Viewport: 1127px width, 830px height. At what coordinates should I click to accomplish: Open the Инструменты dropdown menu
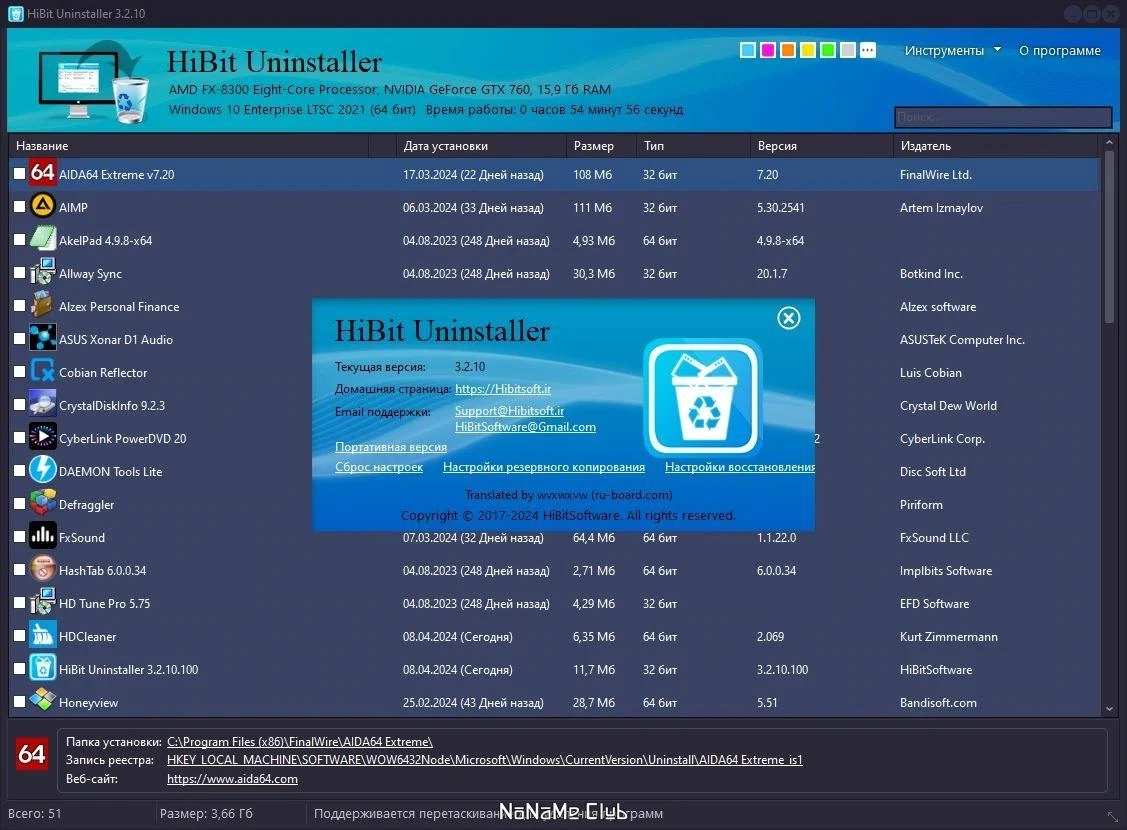pos(952,50)
